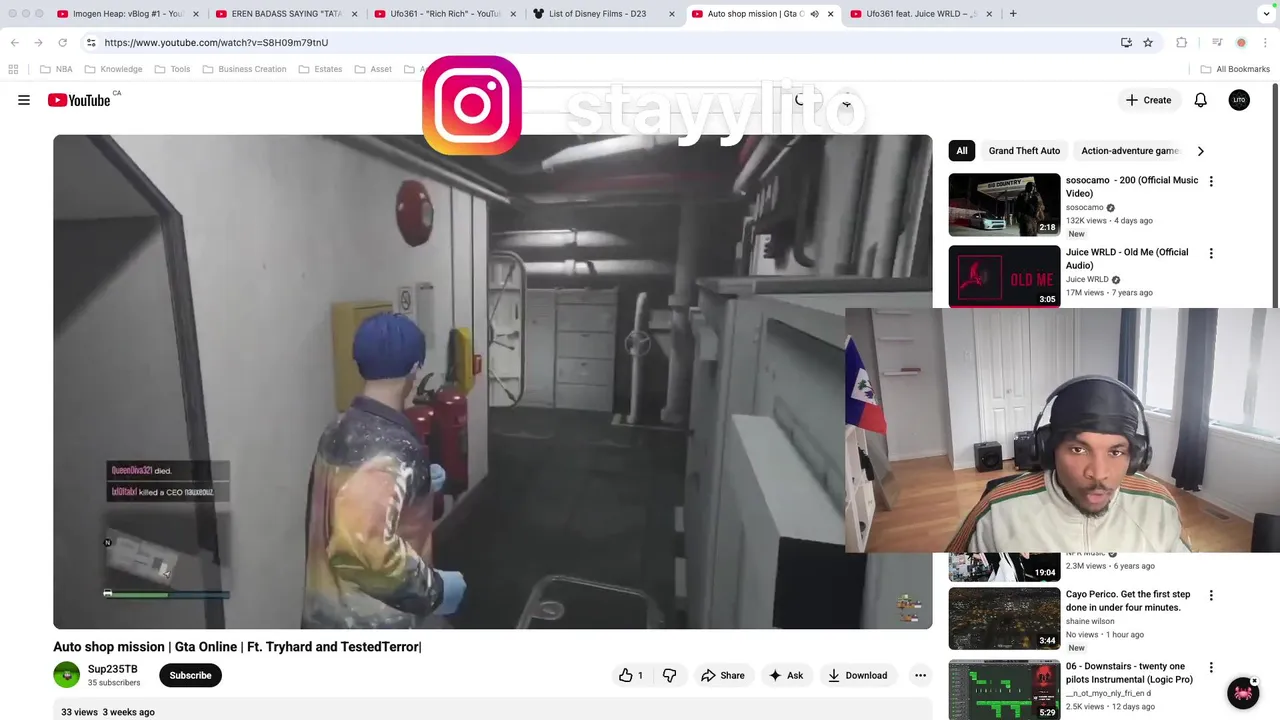Image resolution: width=1280 pixels, height=720 pixels.
Task: Open the YouTube account avatar menu
Action: [1239, 100]
